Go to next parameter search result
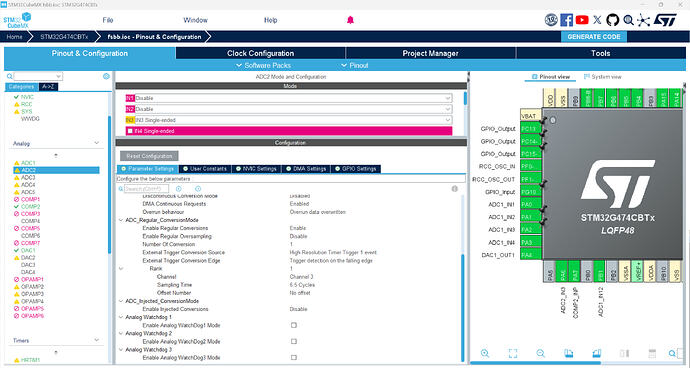 click(x=198, y=189)
